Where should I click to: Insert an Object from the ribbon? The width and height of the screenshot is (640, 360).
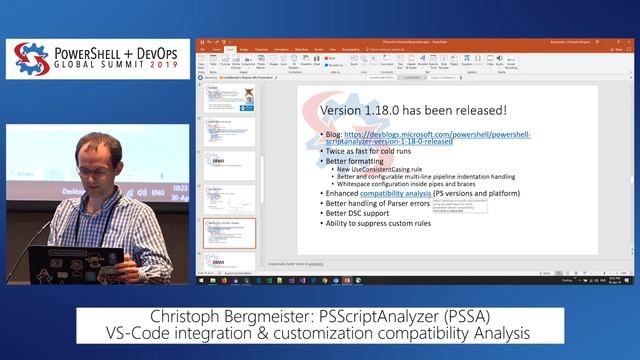tap(454, 61)
